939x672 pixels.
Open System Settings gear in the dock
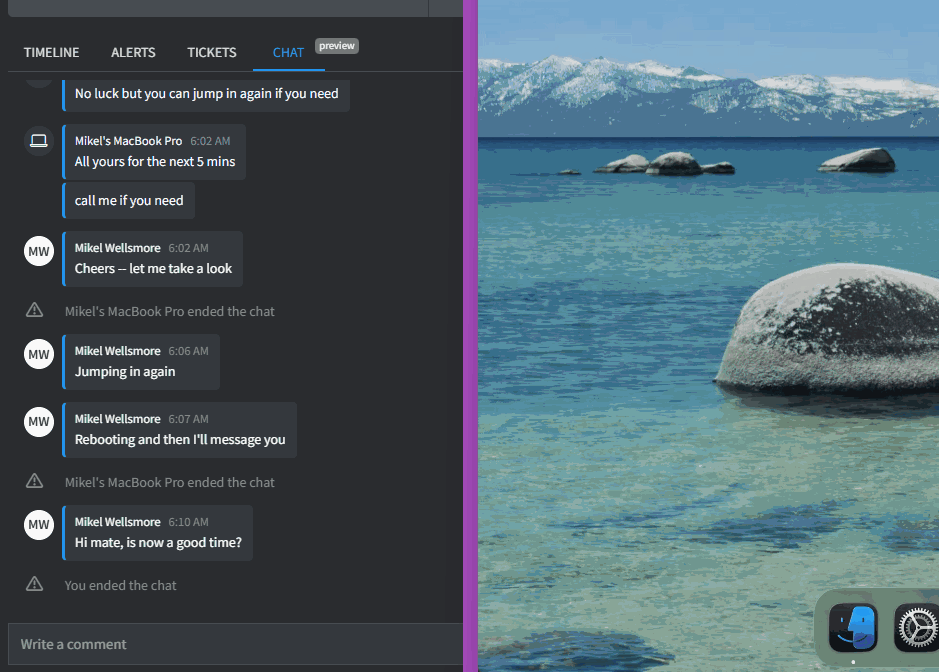tap(915, 628)
